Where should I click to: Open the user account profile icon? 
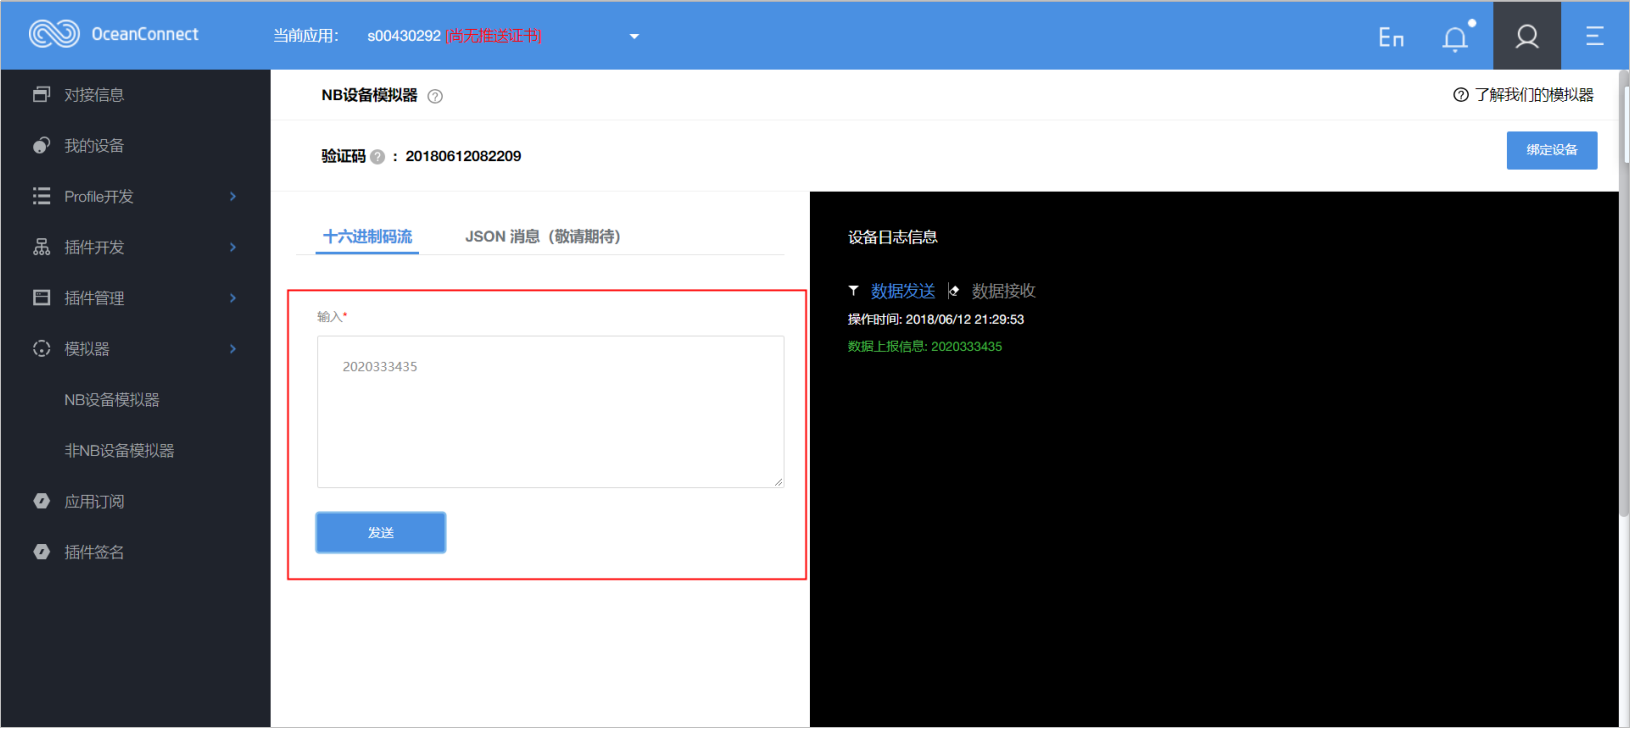tap(1527, 36)
